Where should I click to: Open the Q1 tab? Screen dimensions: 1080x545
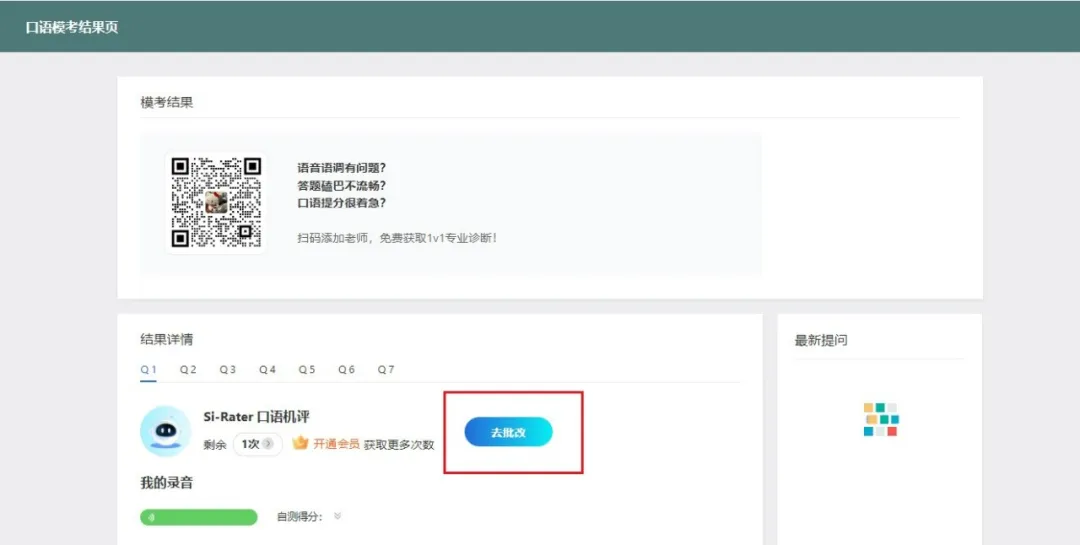(x=148, y=370)
